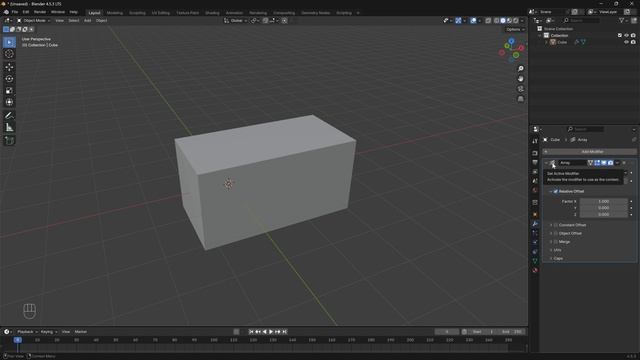The height and width of the screenshot is (360, 640).
Task: Hide the Cube in viewport via eye icon
Action: 627,42
